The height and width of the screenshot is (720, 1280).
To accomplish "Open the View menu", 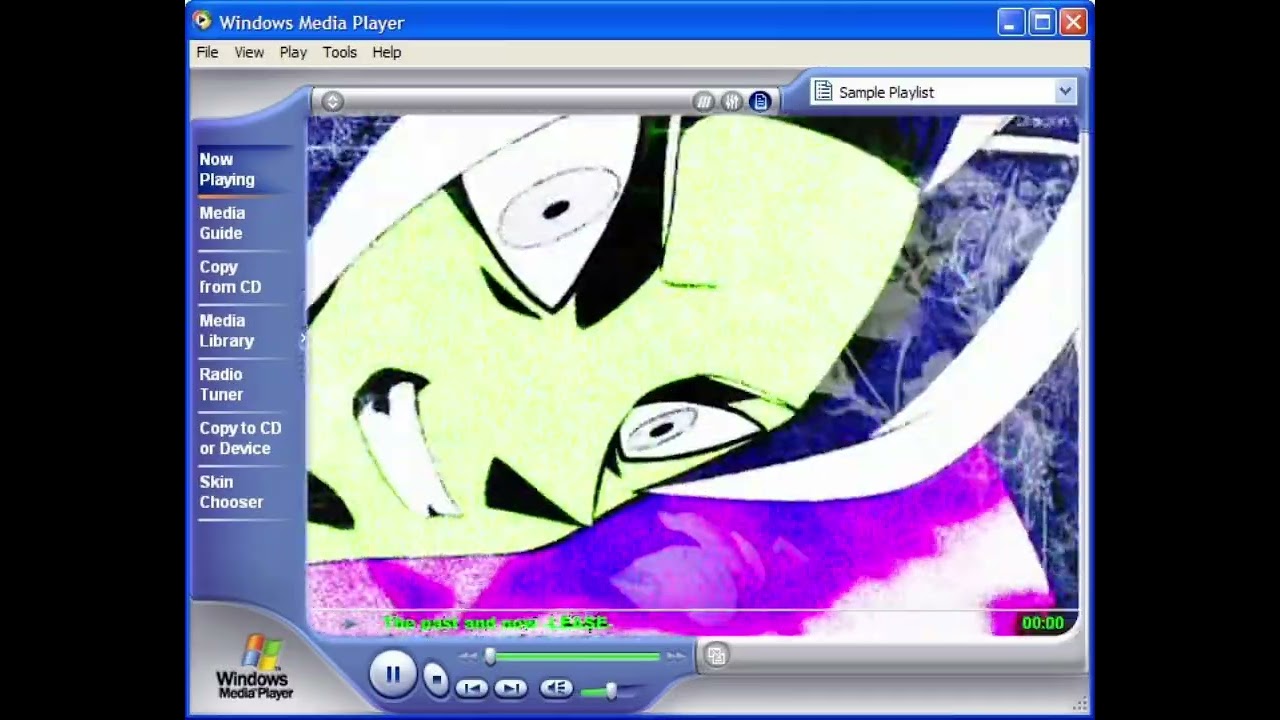I will pos(249,52).
